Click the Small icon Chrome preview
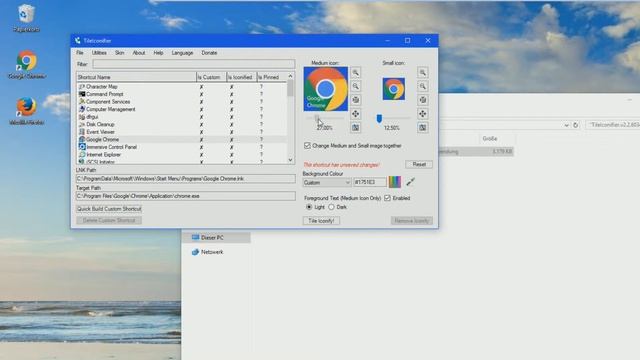Viewport: 640px width, 360px height. coord(394,89)
